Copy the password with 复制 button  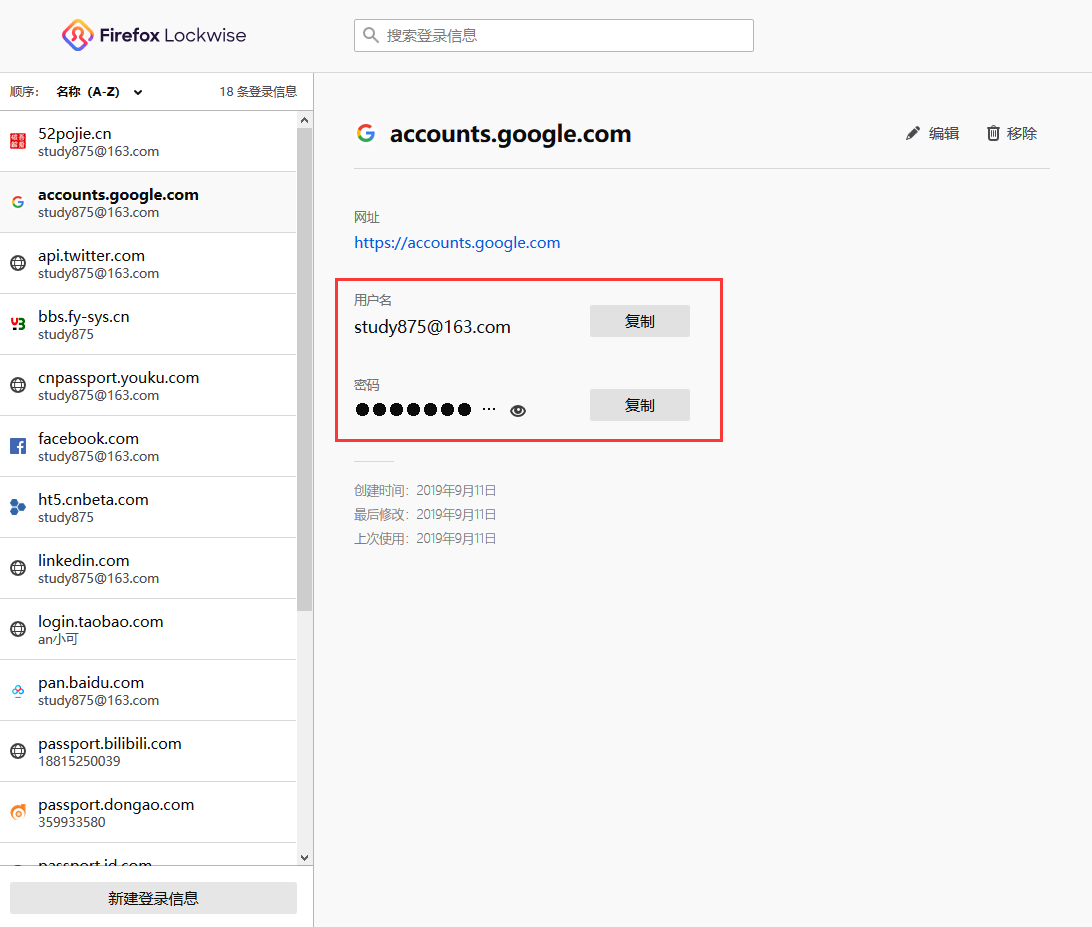coord(639,405)
